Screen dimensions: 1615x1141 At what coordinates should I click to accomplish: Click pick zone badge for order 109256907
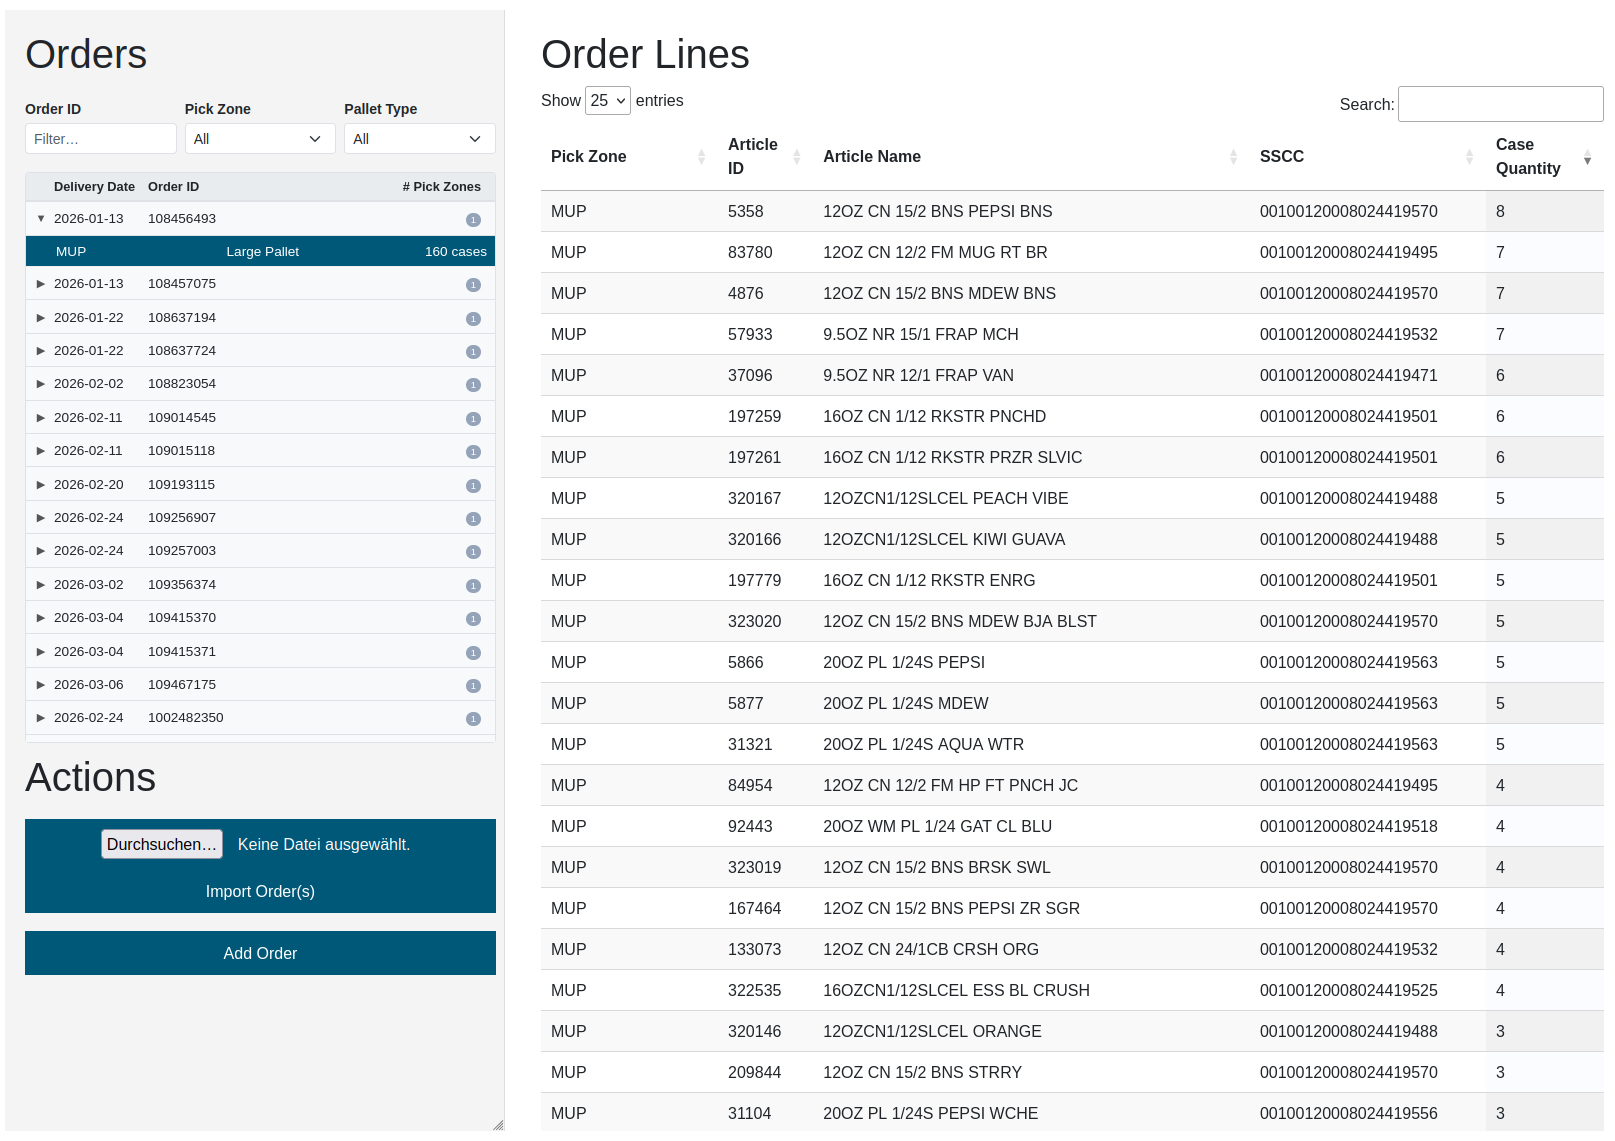click(473, 519)
